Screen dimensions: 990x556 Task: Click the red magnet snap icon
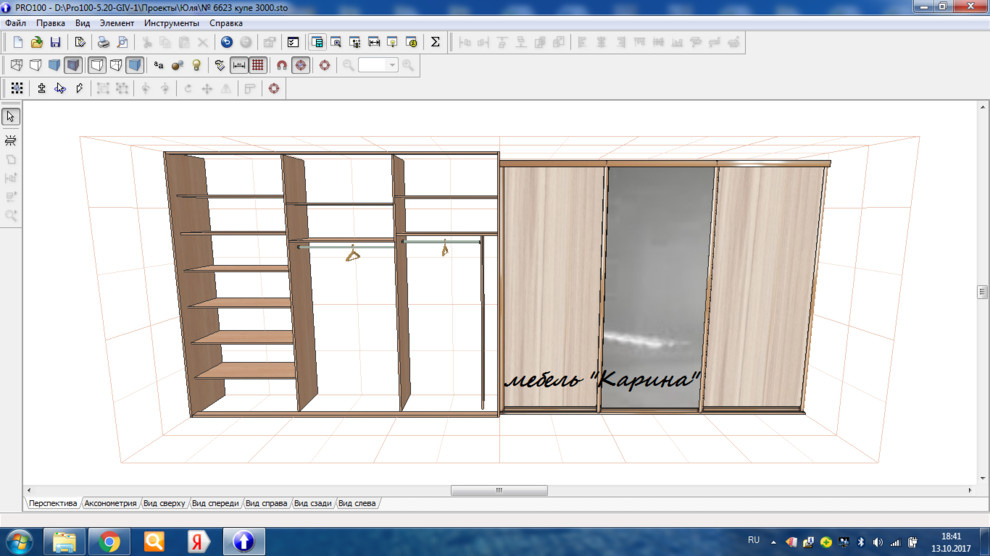click(282, 65)
